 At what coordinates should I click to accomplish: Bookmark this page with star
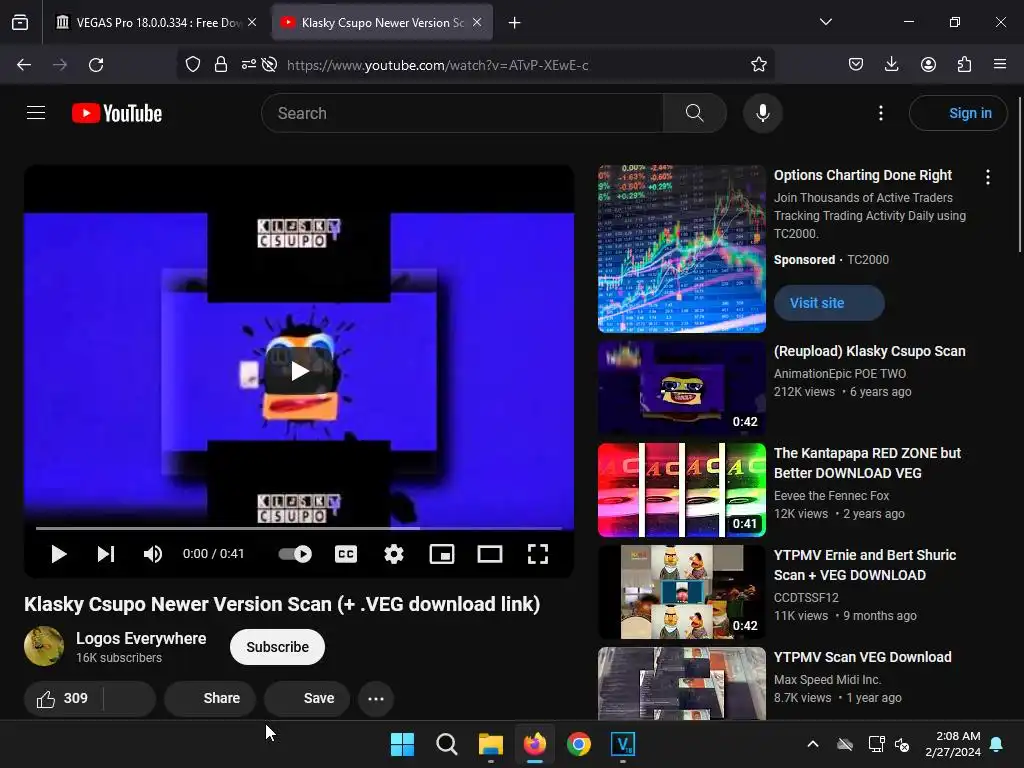click(x=758, y=65)
